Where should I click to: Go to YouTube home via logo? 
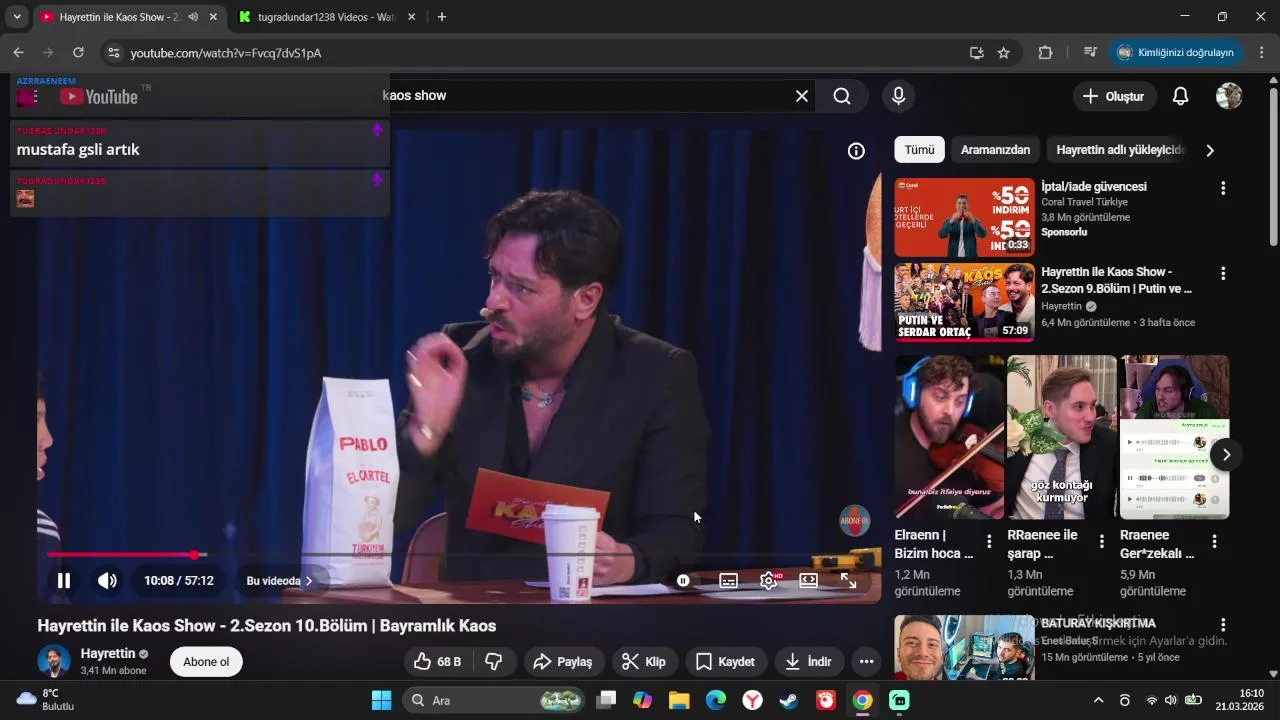click(x=98, y=96)
